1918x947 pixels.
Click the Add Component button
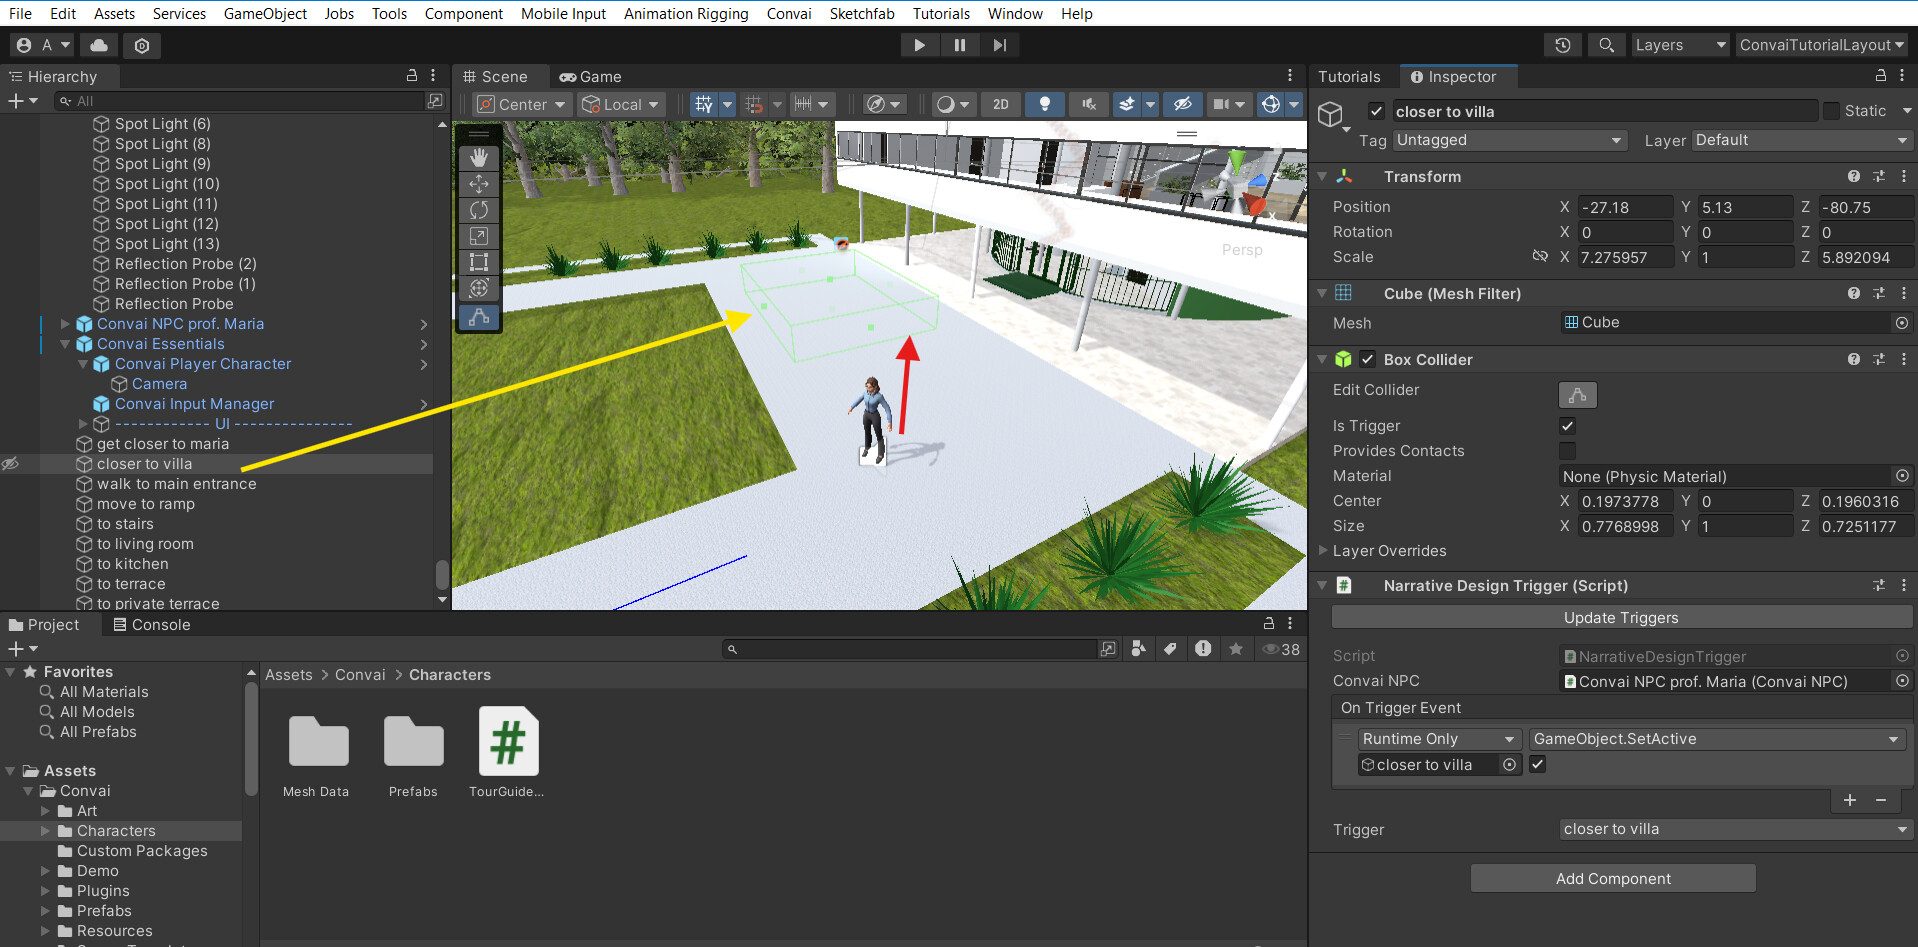tap(1613, 878)
